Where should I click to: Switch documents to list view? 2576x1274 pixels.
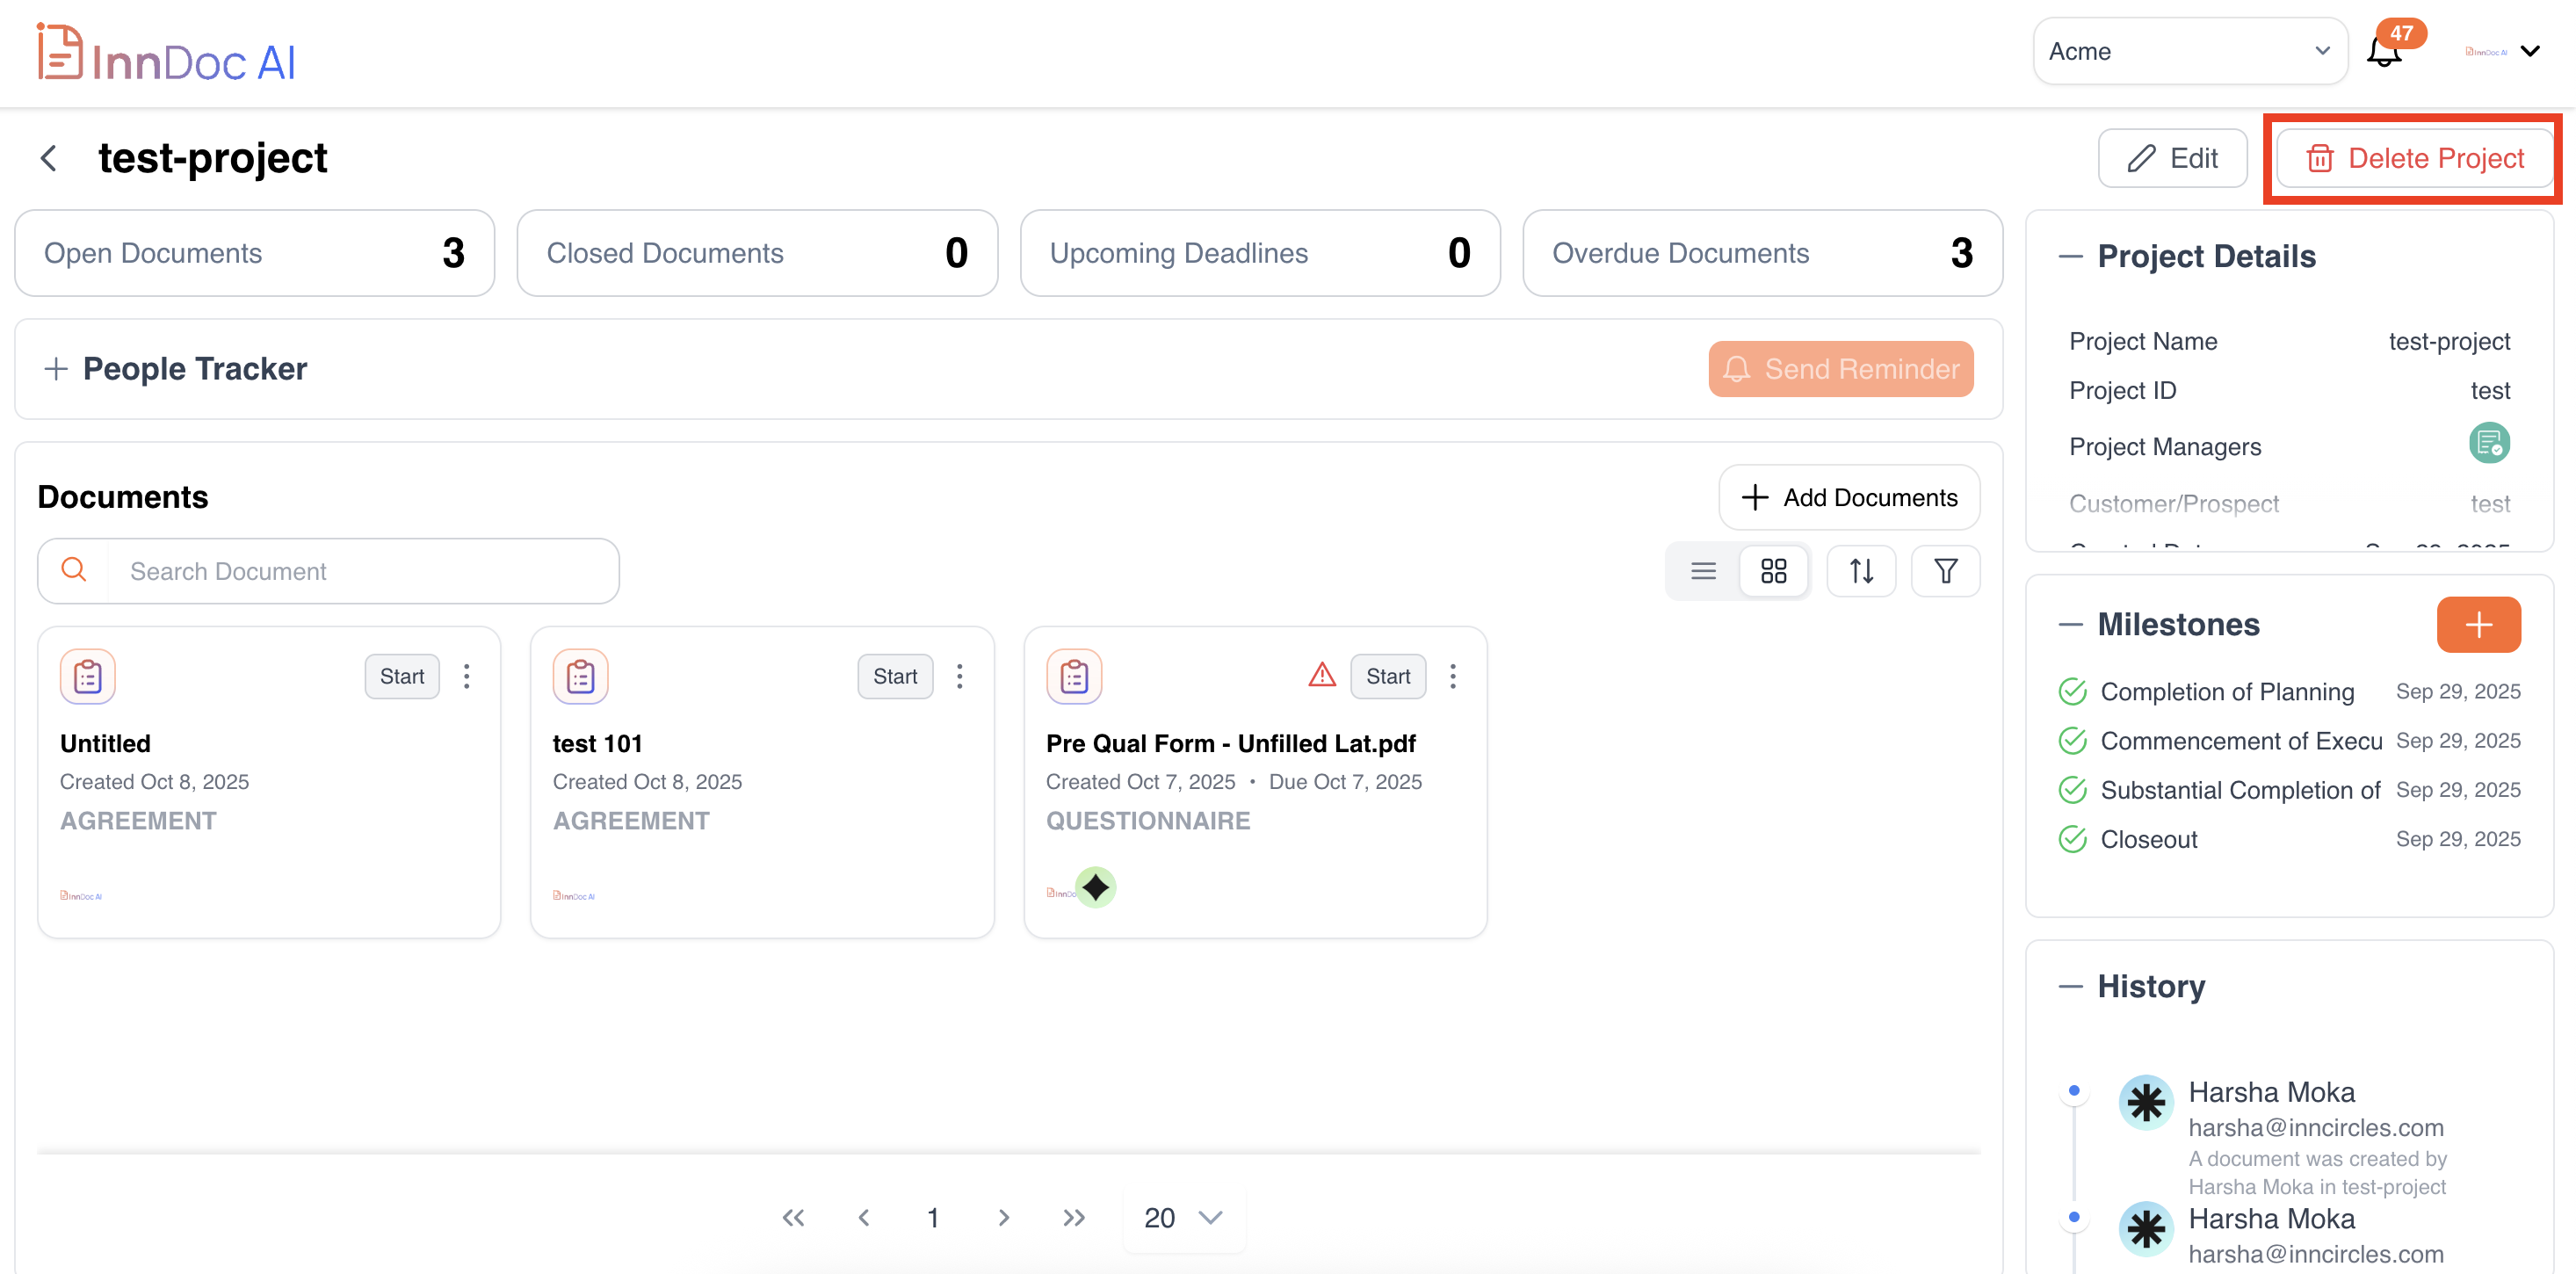(x=1703, y=571)
